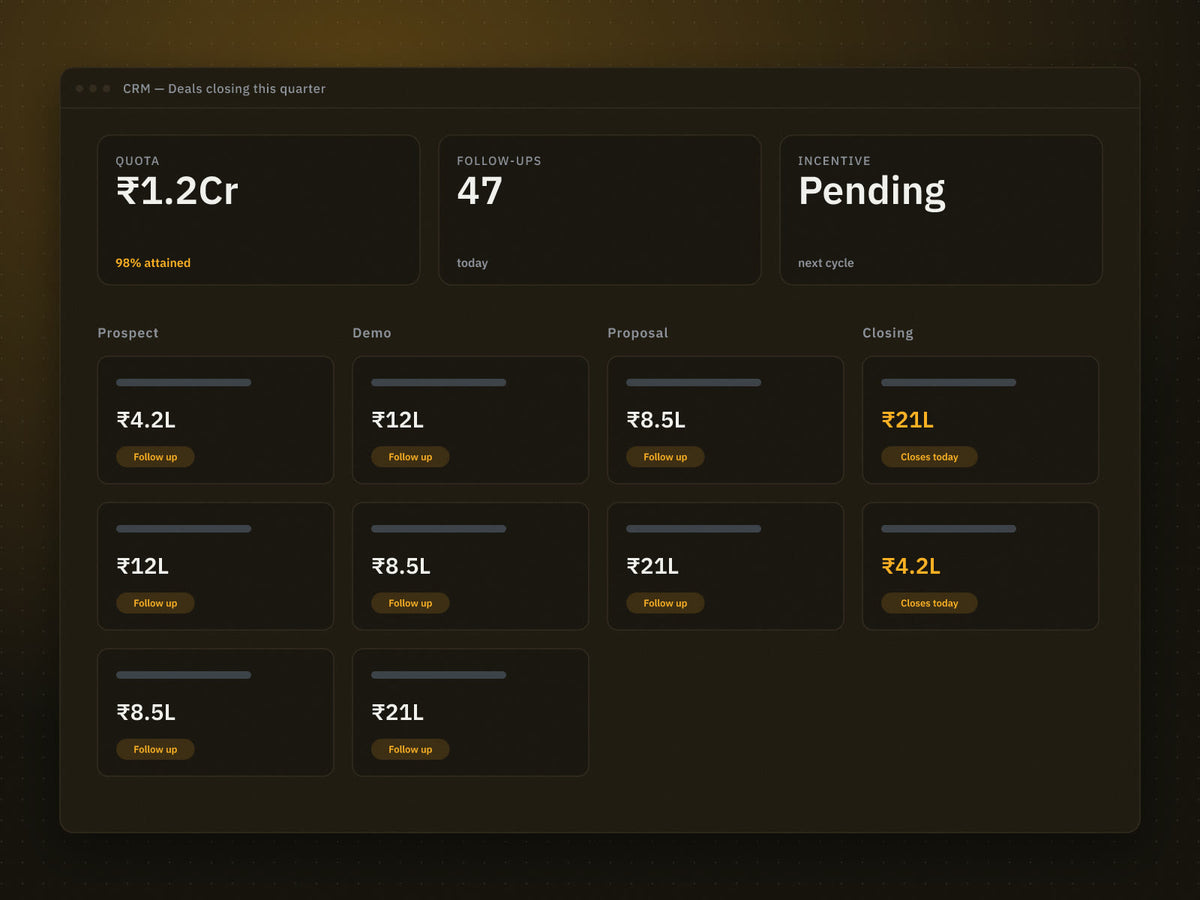The image size is (1200, 900).
Task: Open the Quota ₹1.2Cr summary card
Action: click(x=258, y=210)
